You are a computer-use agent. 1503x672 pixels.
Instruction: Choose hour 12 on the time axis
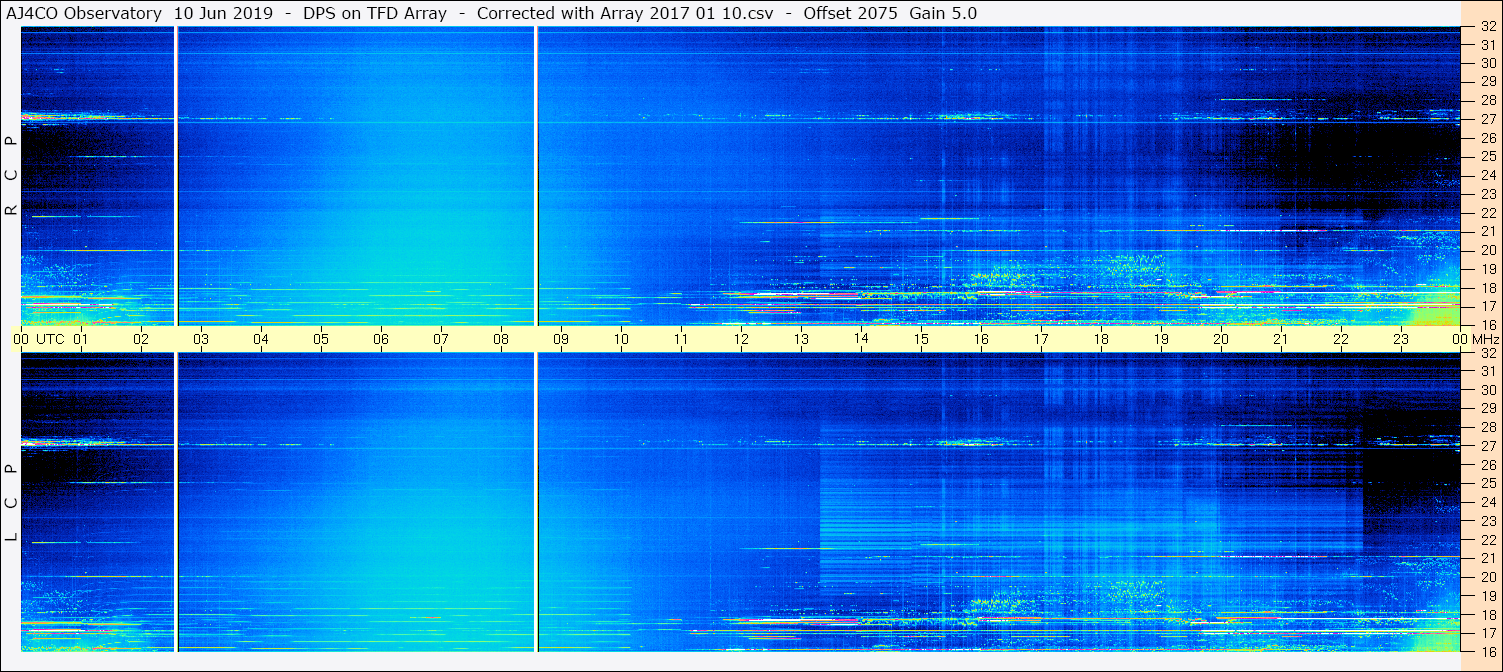tap(741, 339)
